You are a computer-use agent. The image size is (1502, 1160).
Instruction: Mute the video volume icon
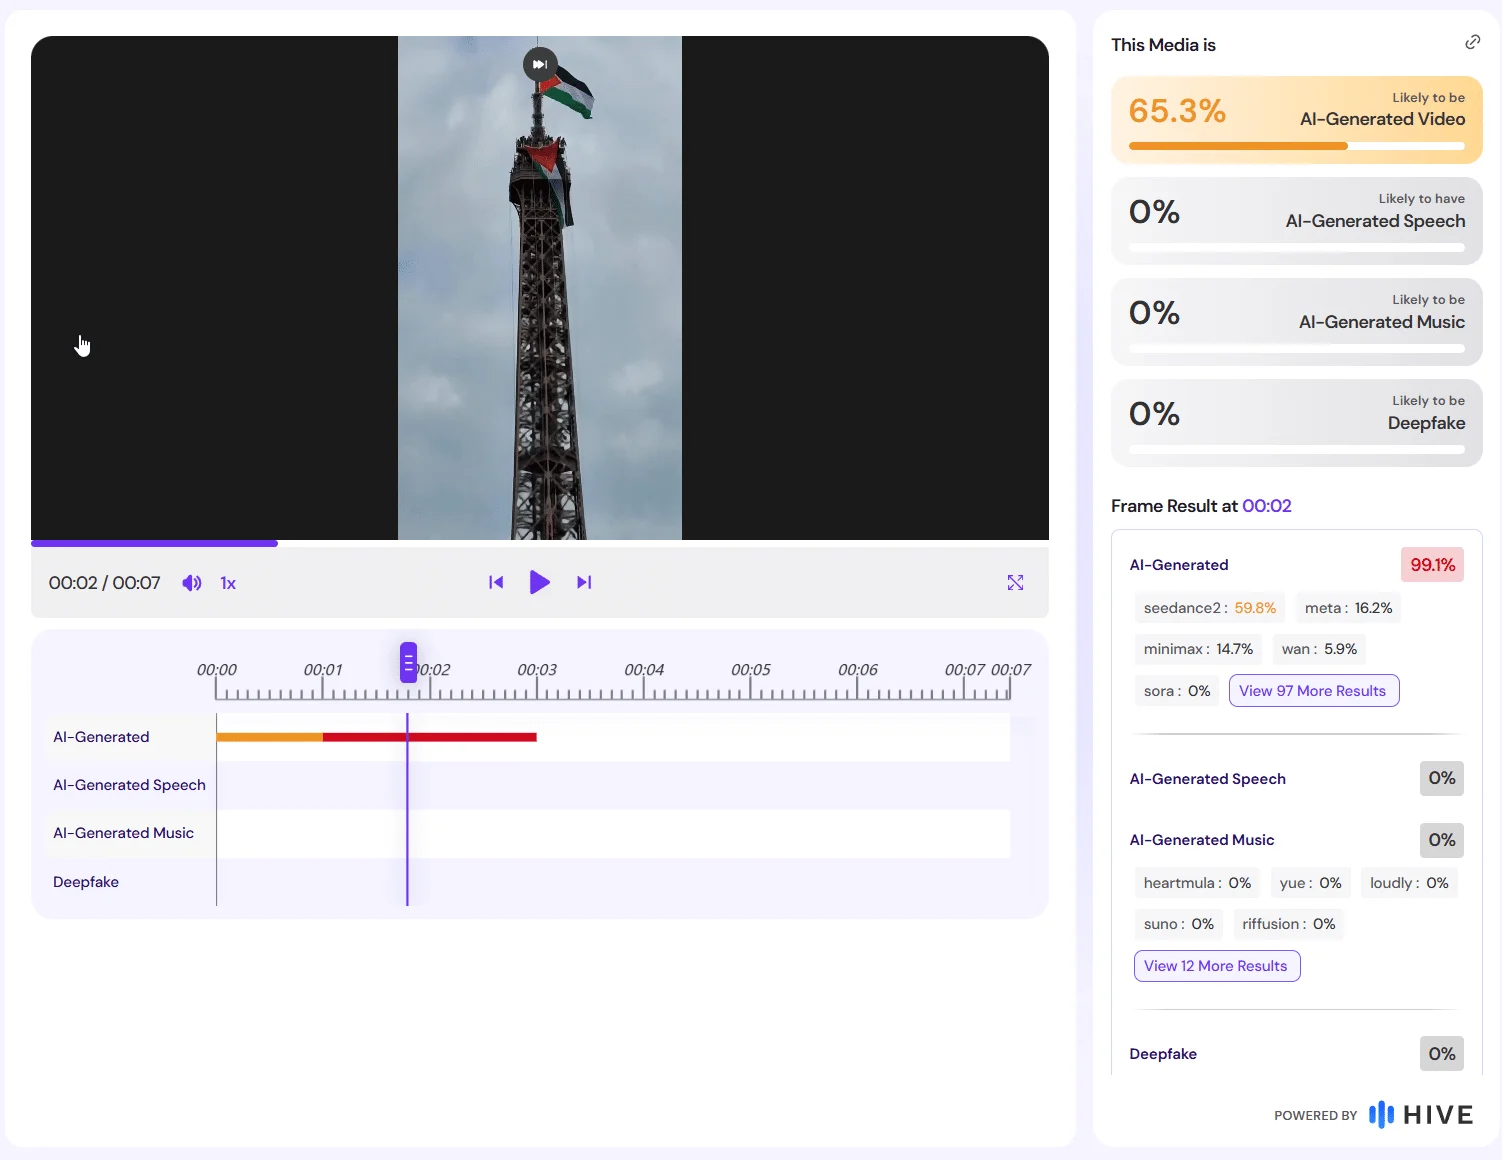pos(191,583)
